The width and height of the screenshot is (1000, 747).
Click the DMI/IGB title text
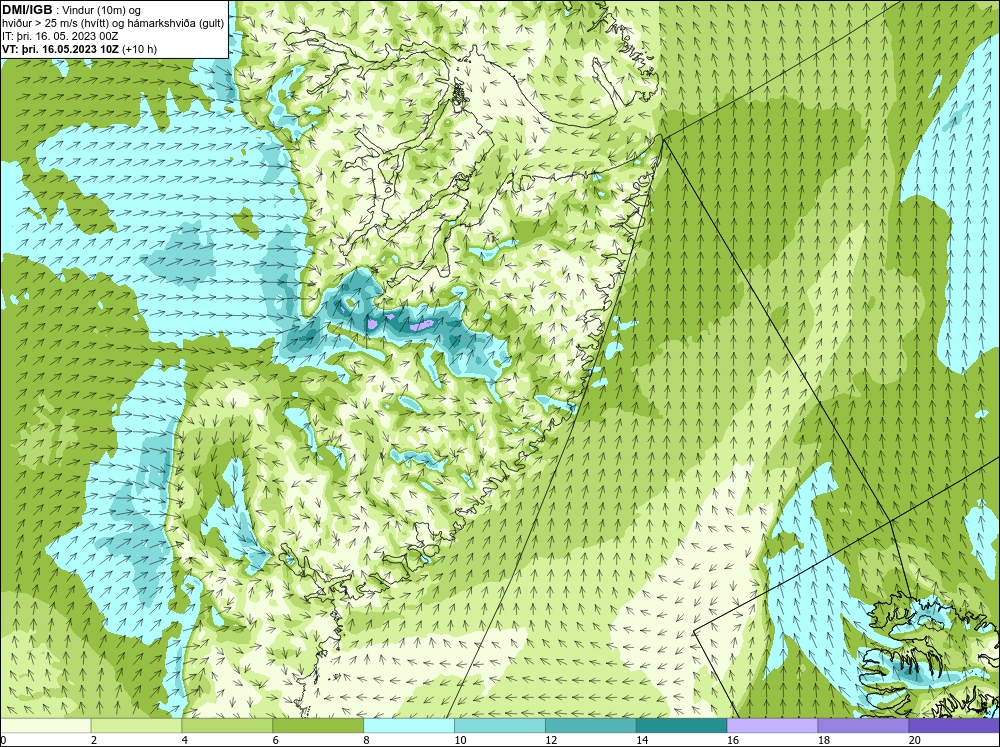coord(27,10)
